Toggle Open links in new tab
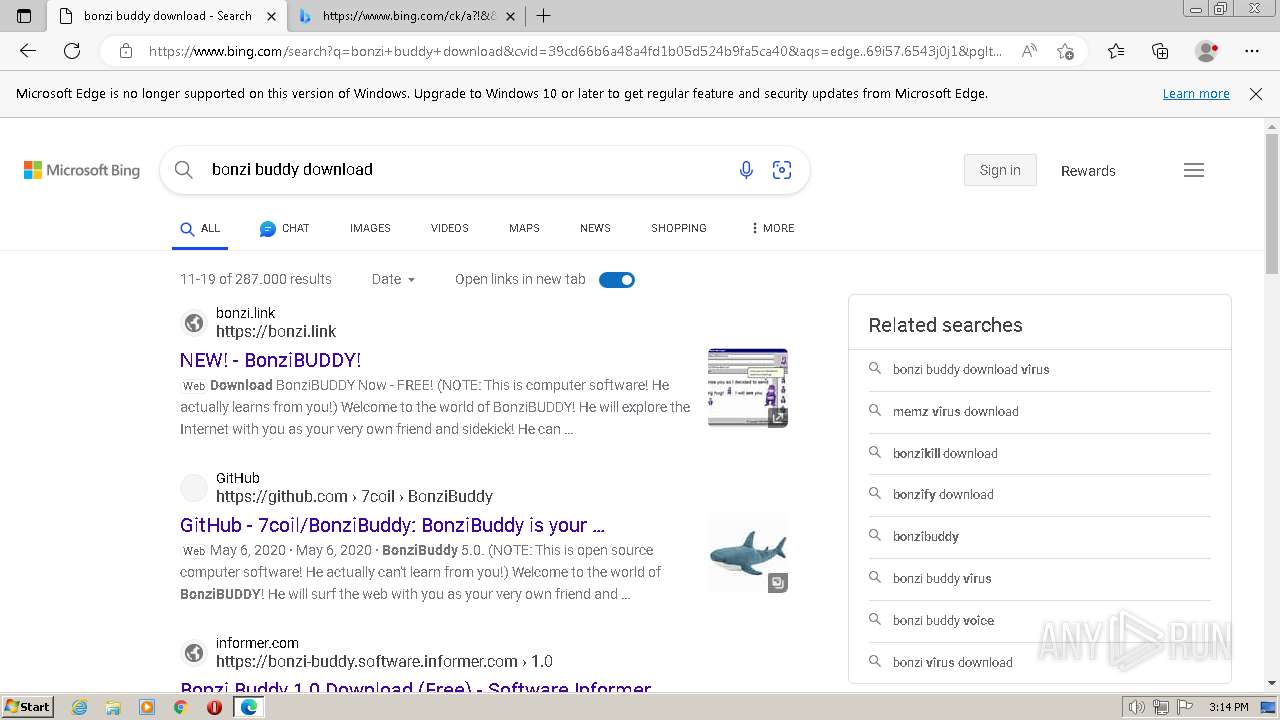 617,280
